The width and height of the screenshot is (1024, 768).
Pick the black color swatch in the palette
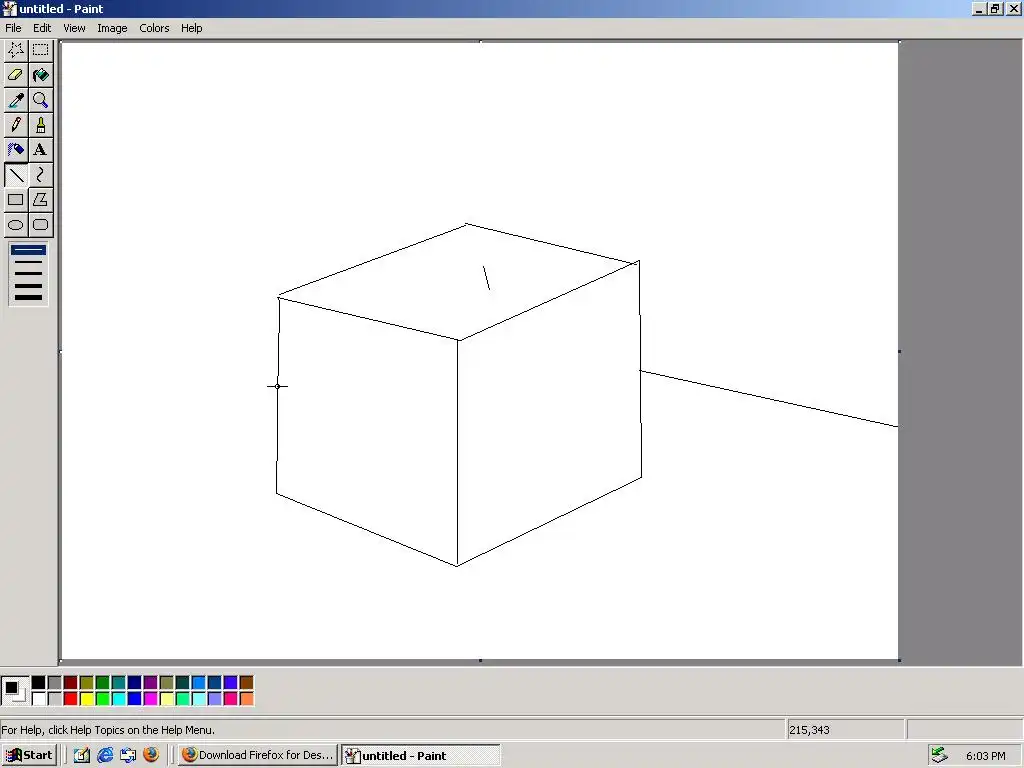point(39,682)
